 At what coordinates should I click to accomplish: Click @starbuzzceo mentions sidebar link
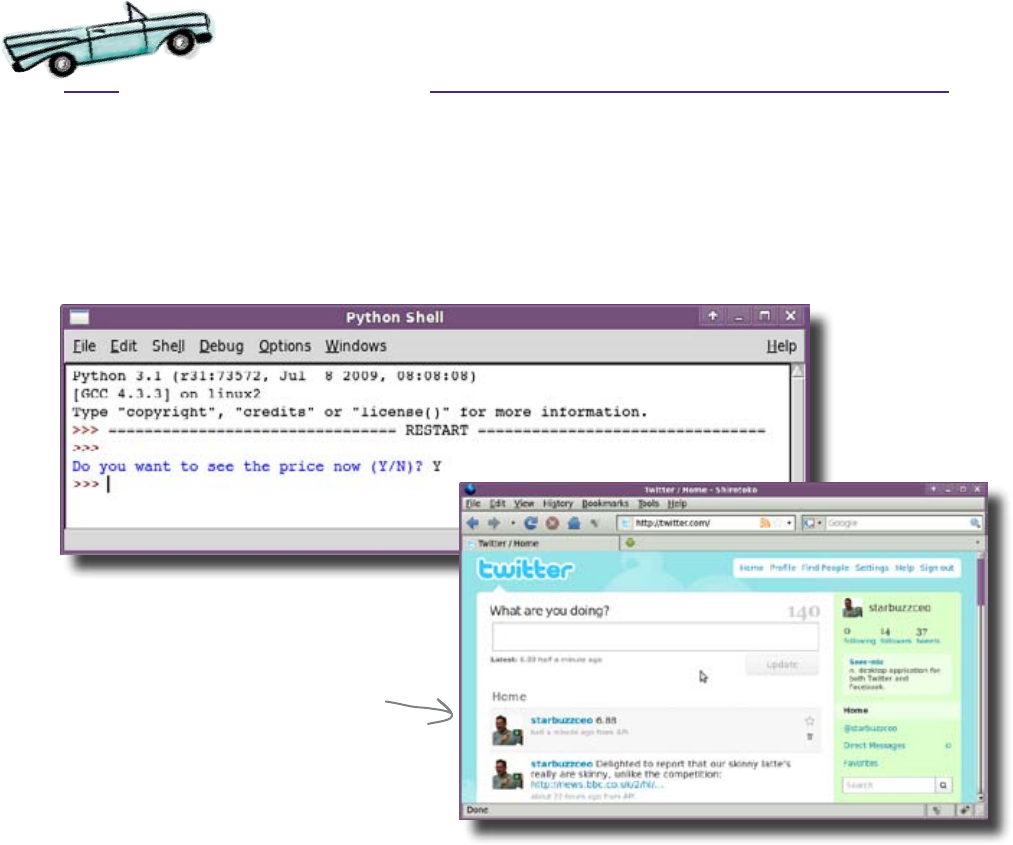click(x=870, y=728)
